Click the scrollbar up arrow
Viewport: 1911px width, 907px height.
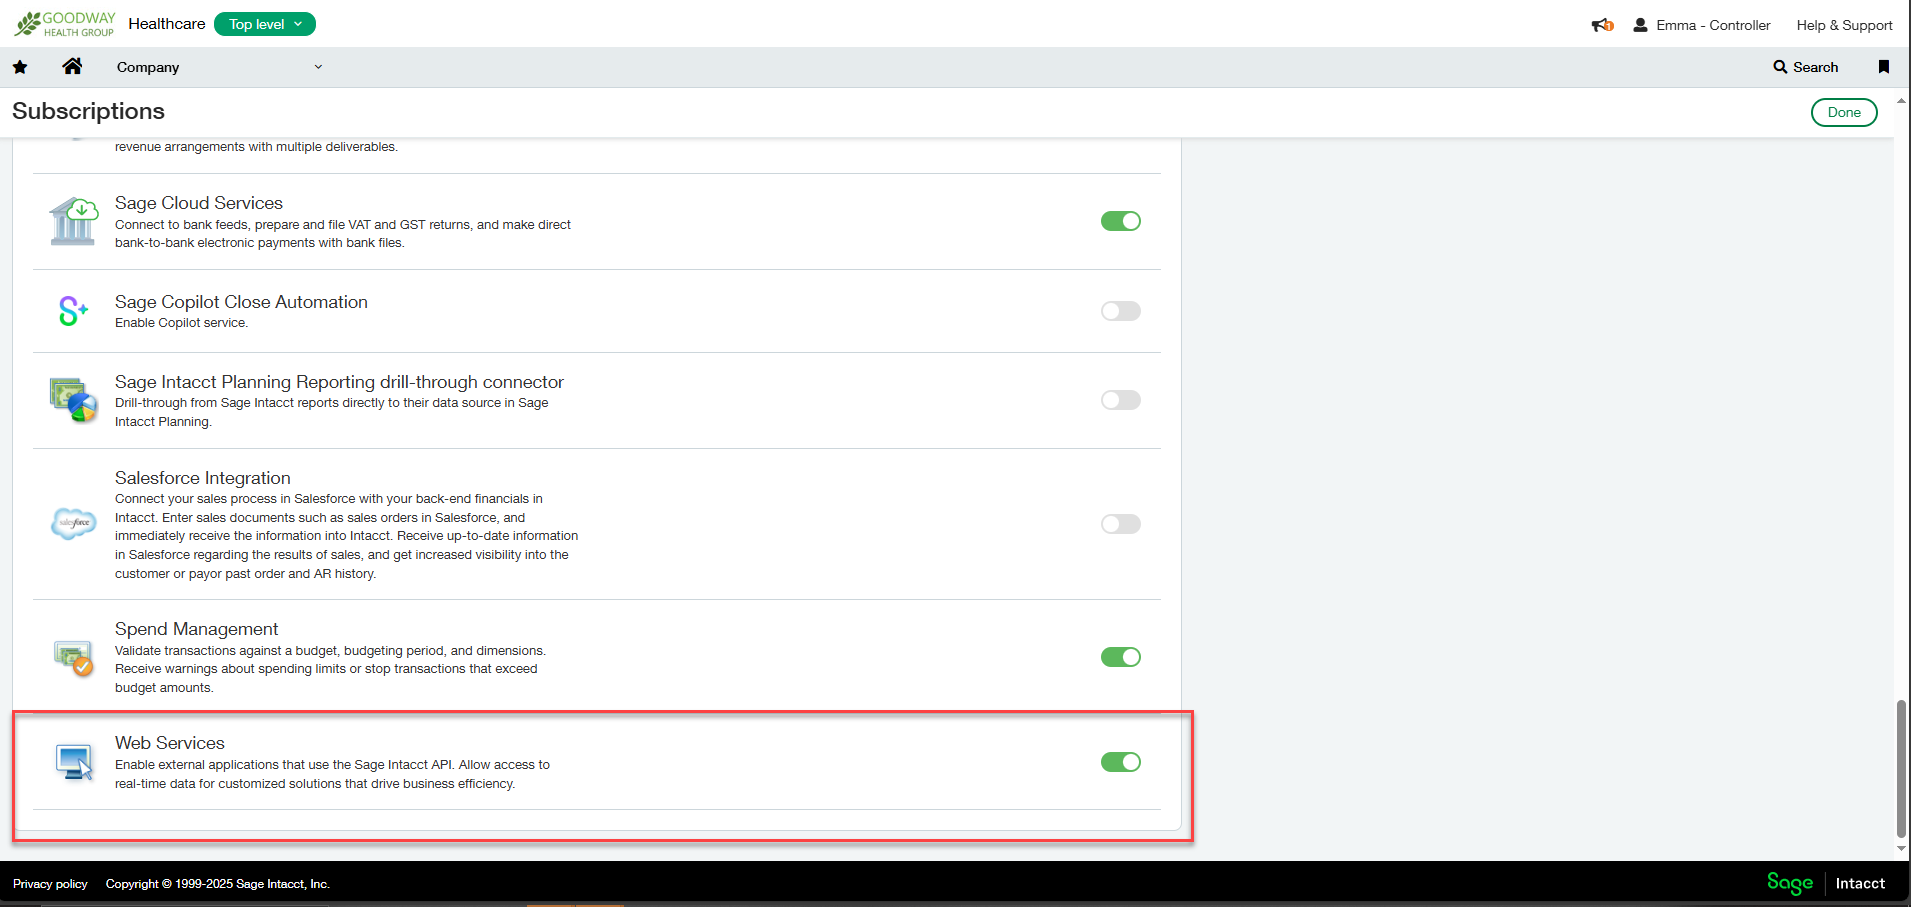(1901, 100)
